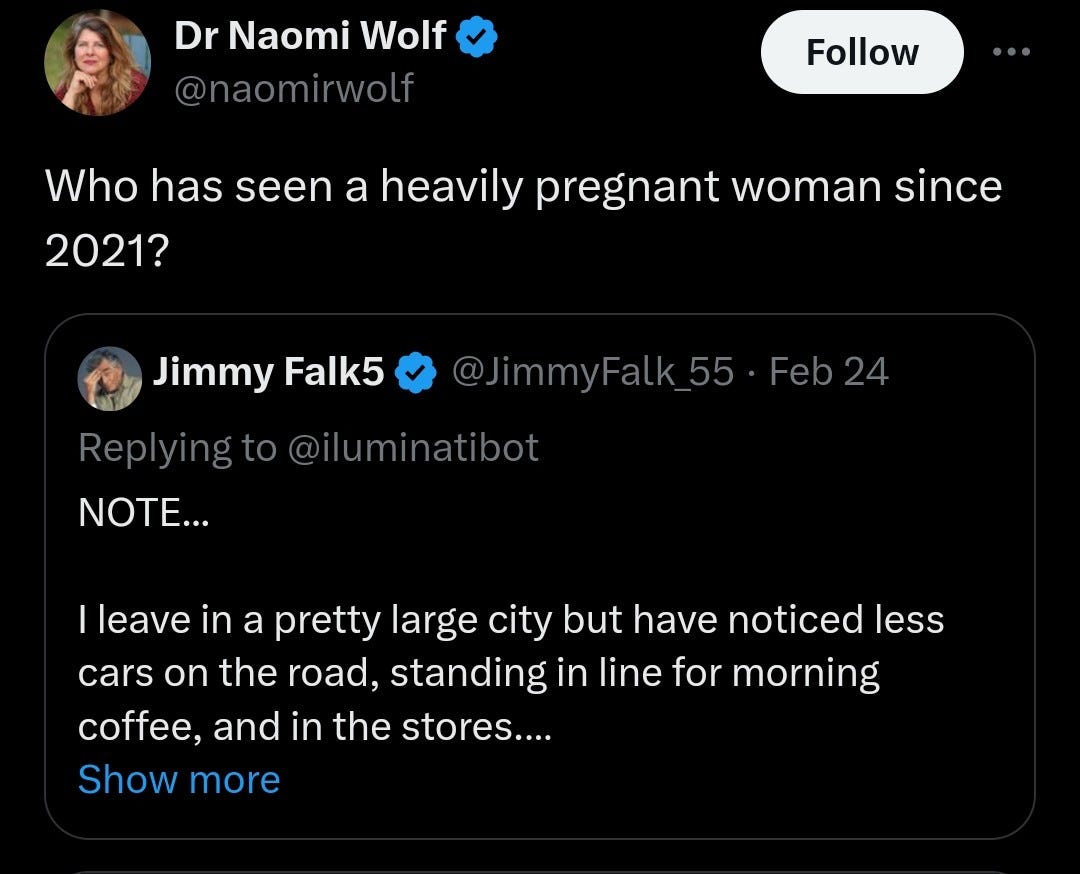Expand the quoted tweet with Show more

tap(179, 780)
